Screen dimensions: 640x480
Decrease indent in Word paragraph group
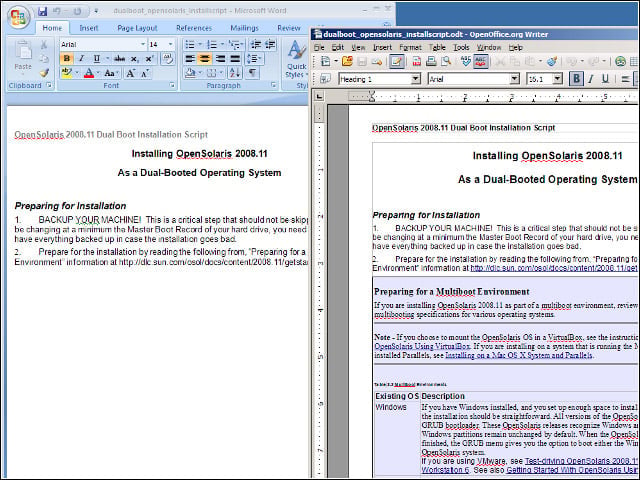(256, 44)
